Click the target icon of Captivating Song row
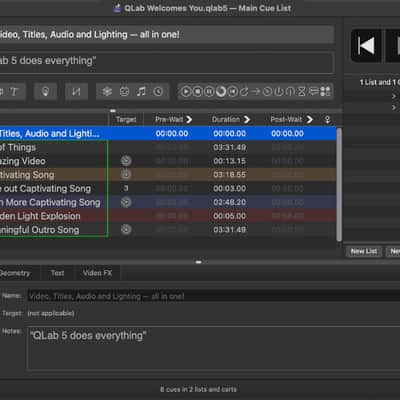The width and height of the screenshot is (400, 400). 126,175
